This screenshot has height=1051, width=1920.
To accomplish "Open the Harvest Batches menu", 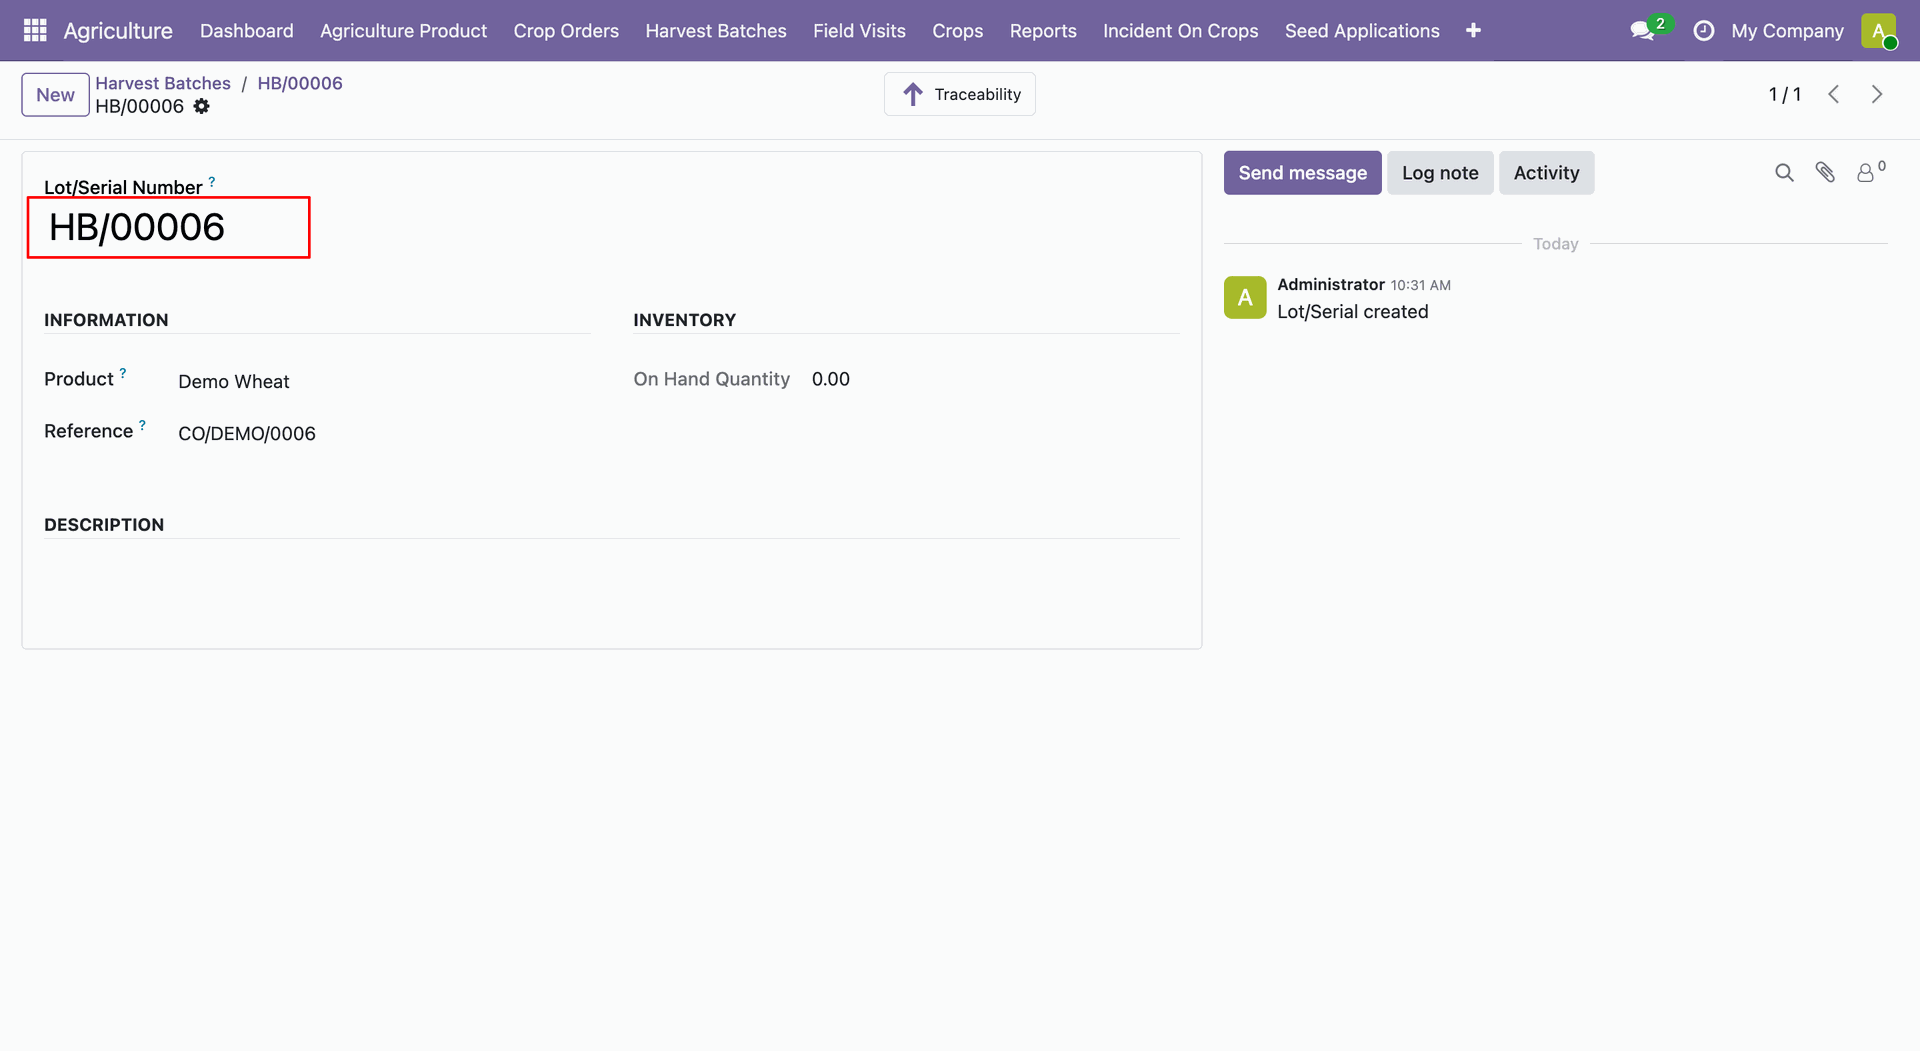I will click(x=716, y=31).
